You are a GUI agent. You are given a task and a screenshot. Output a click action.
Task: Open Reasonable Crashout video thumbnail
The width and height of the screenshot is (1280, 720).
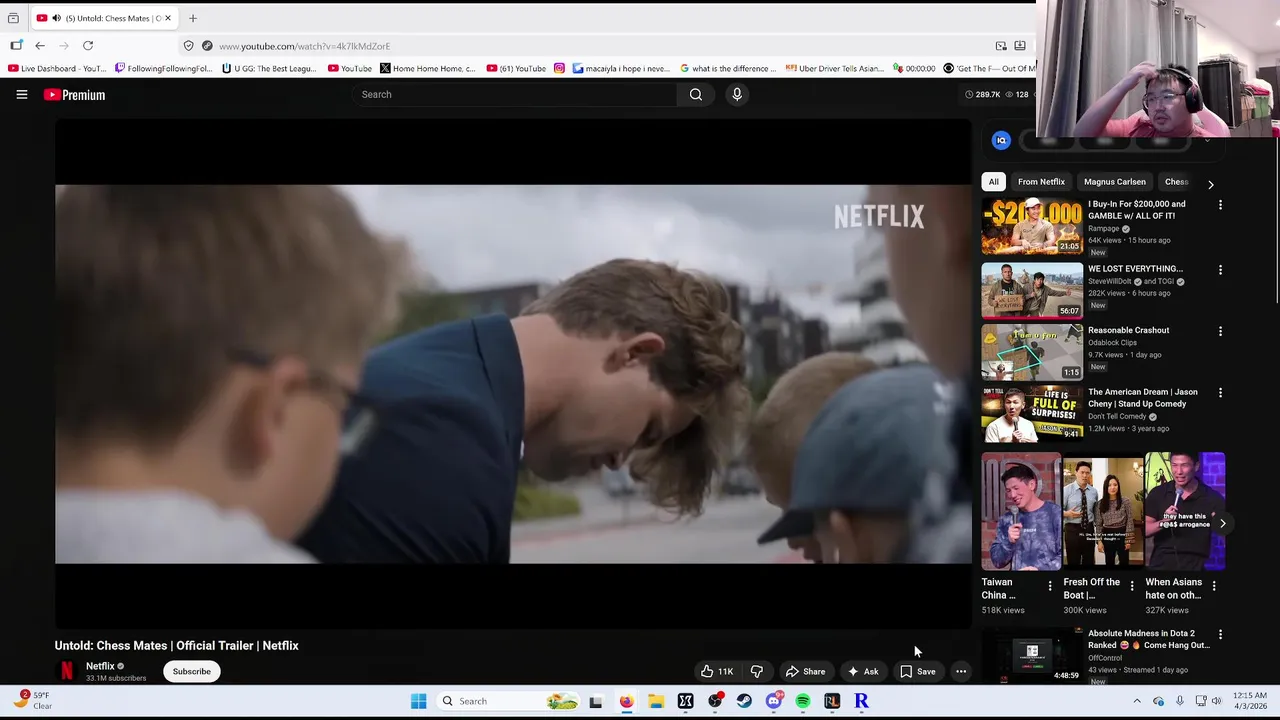point(1032,352)
